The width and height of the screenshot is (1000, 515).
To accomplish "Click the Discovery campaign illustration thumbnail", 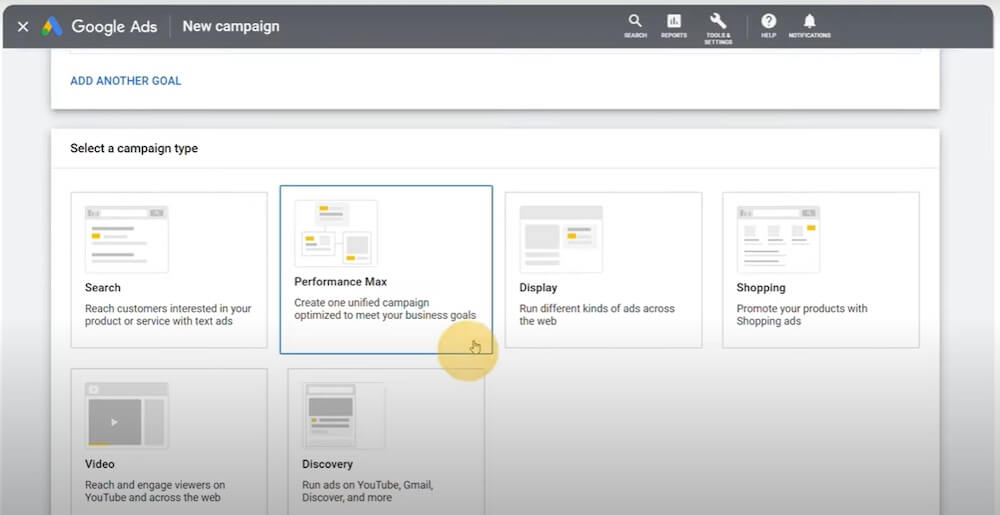I will pyautogui.click(x=344, y=416).
